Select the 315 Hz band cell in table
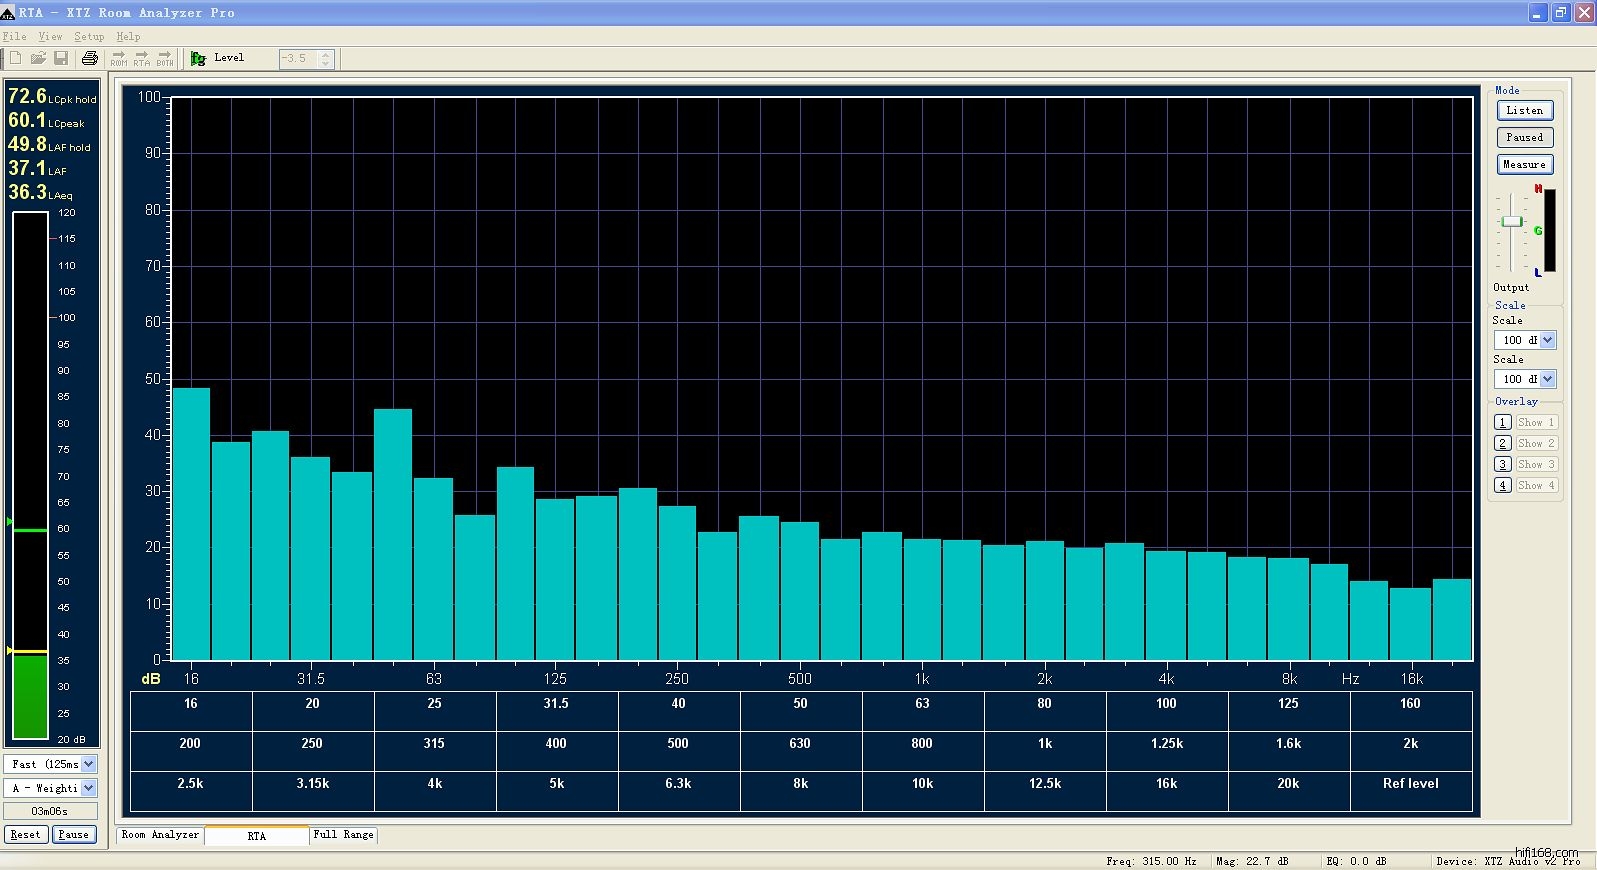Viewport: 1597px width, 870px height. click(434, 744)
